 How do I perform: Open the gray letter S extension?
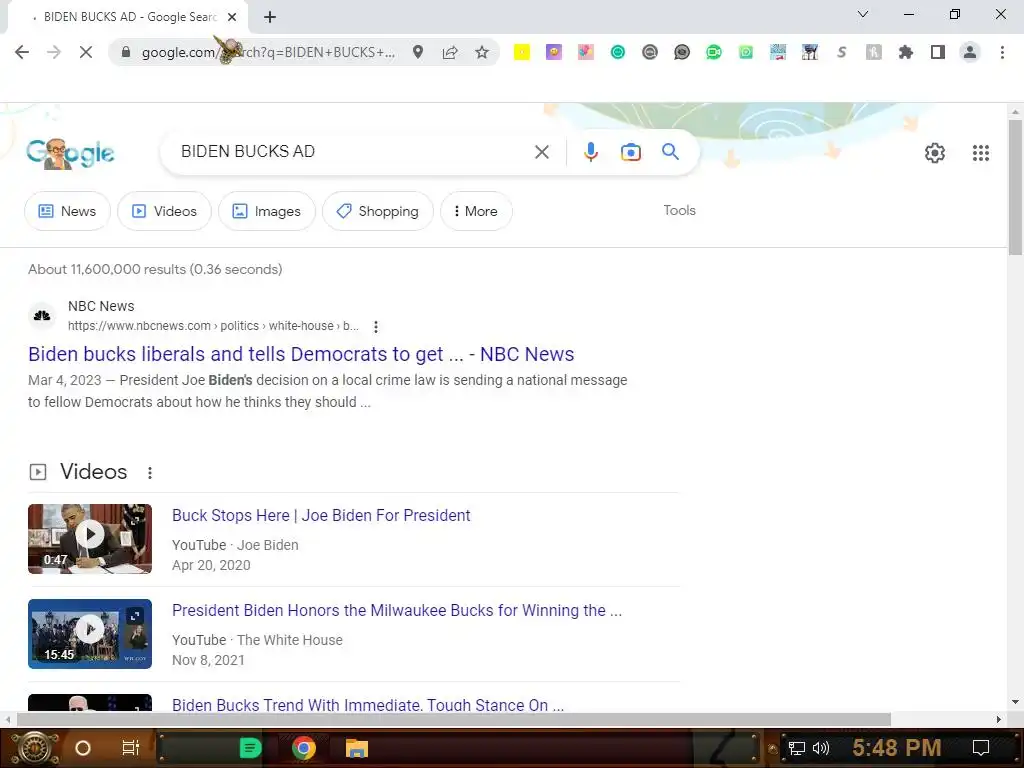(x=842, y=52)
